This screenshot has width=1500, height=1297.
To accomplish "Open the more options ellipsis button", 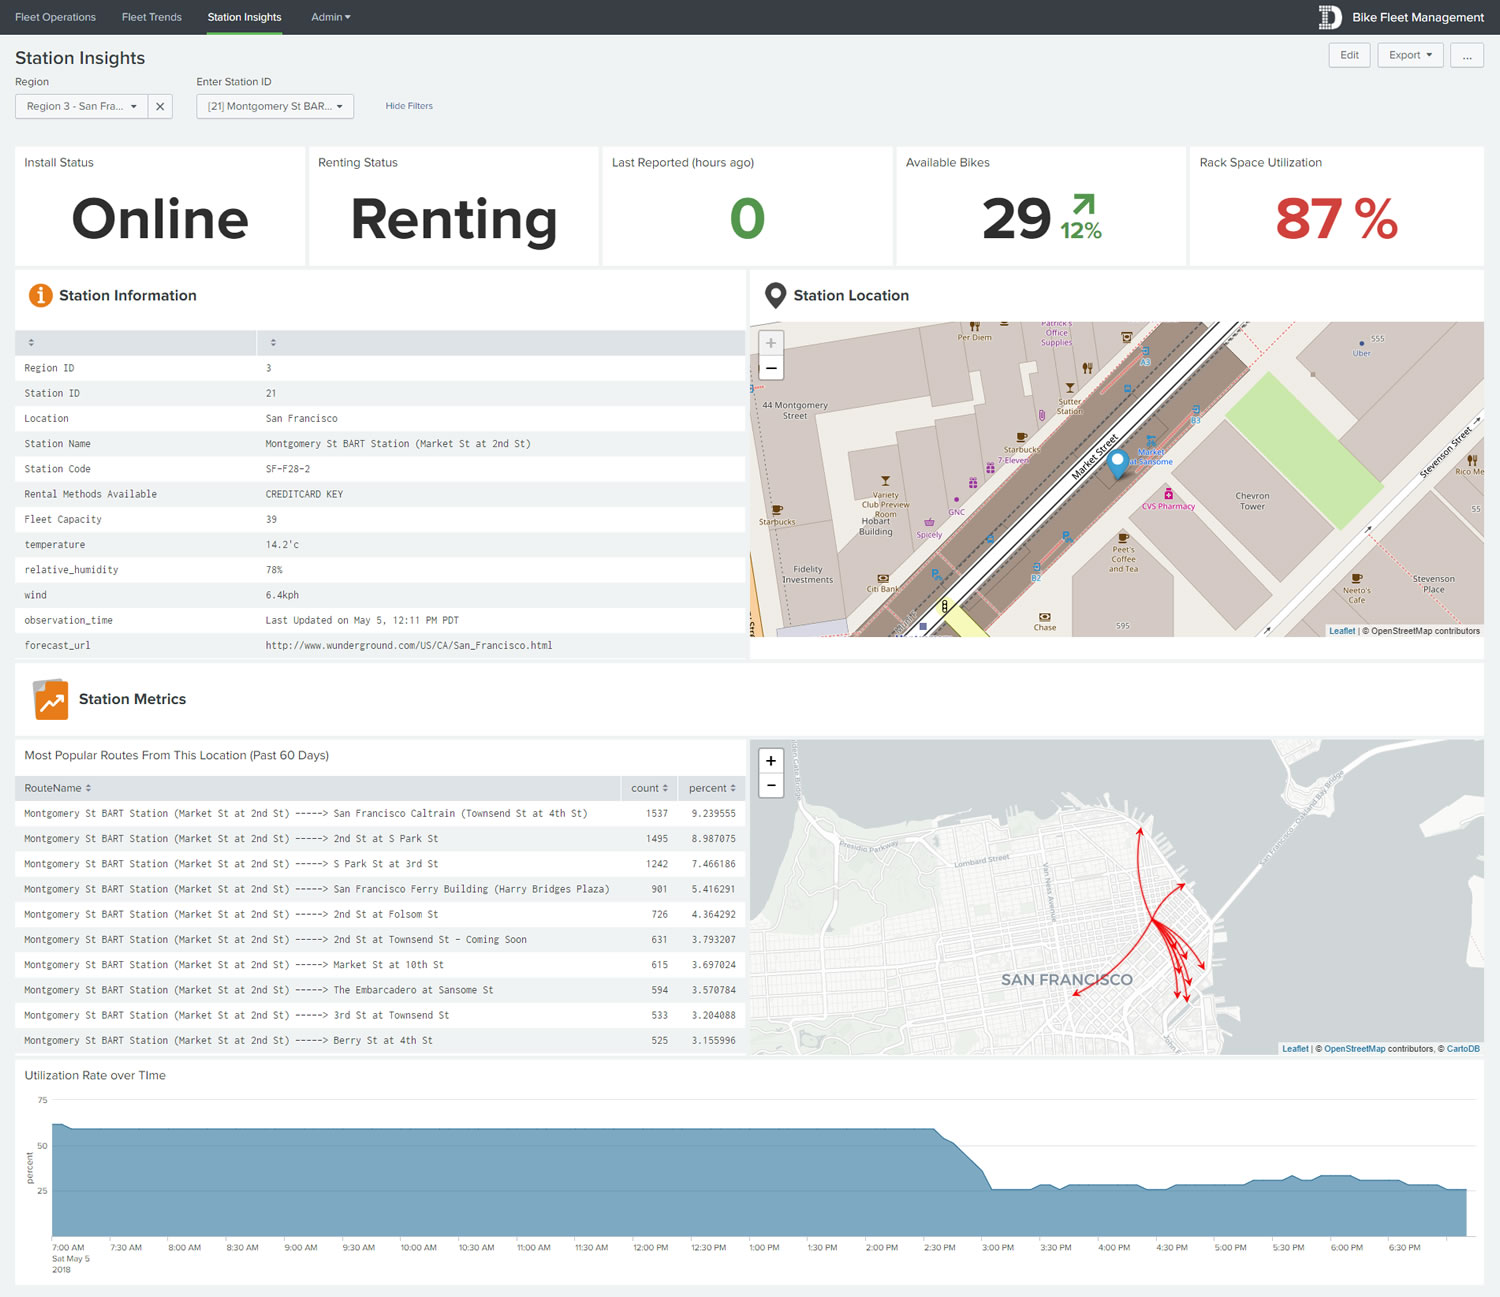I will tap(1467, 55).
